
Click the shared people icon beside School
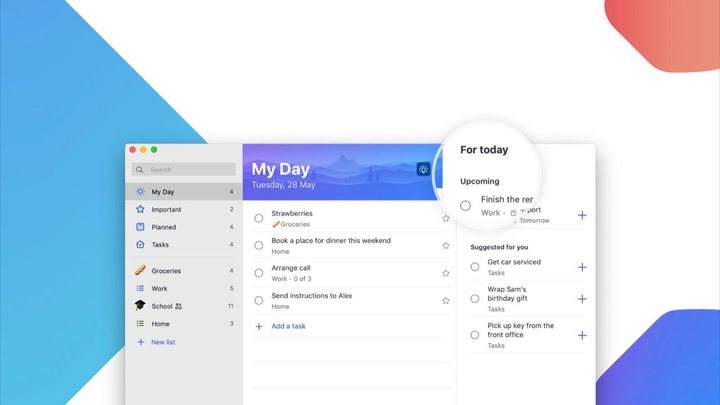click(x=179, y=306)
